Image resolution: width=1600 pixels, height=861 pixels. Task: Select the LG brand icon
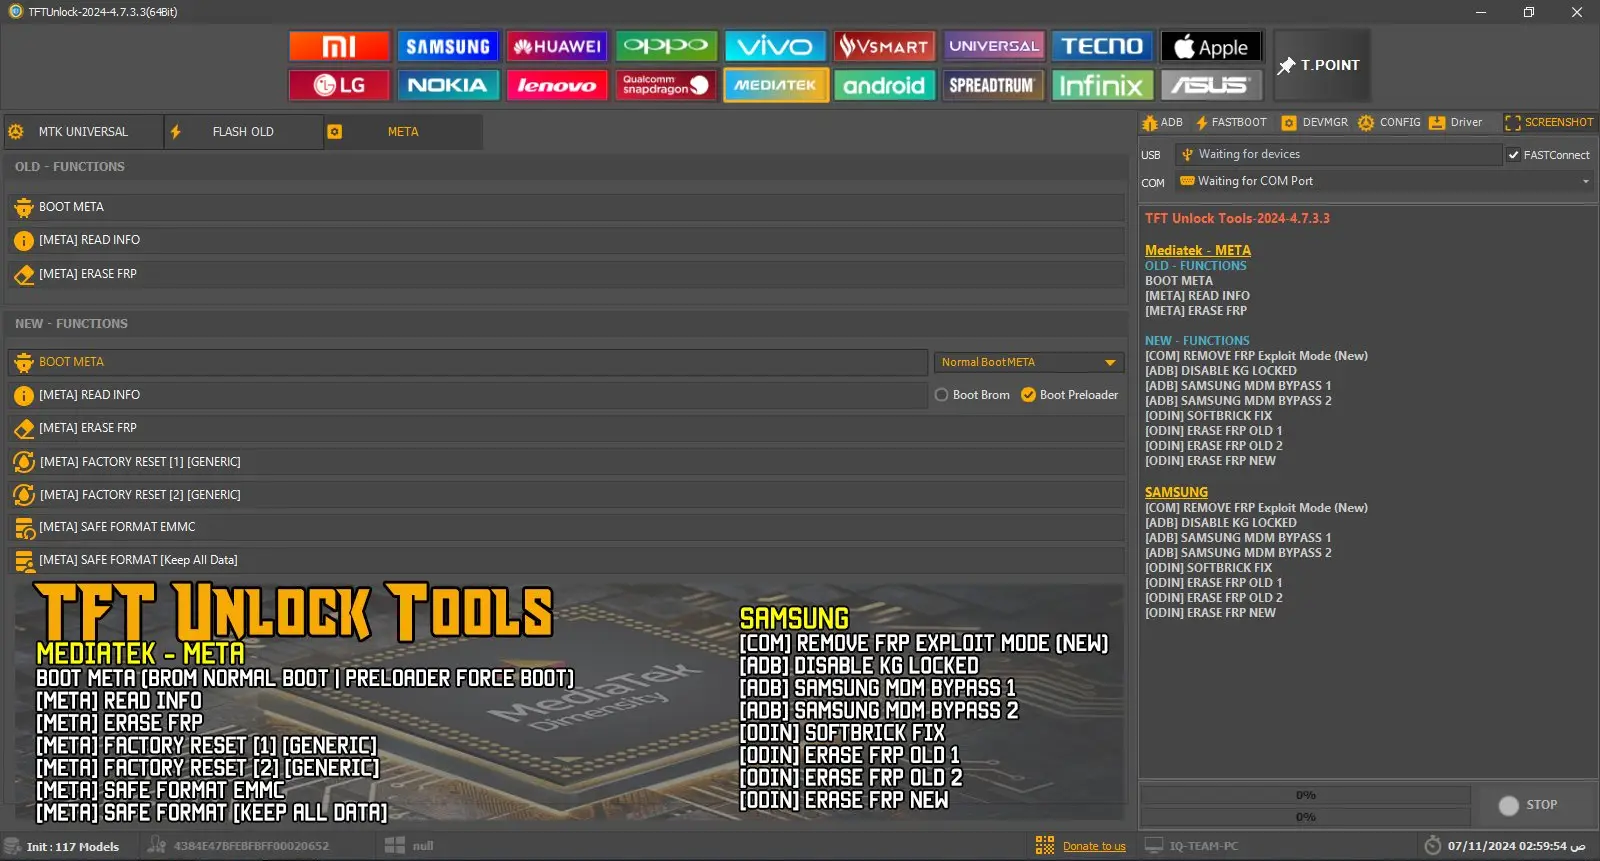pyautogui.click(x=339, y=85)
